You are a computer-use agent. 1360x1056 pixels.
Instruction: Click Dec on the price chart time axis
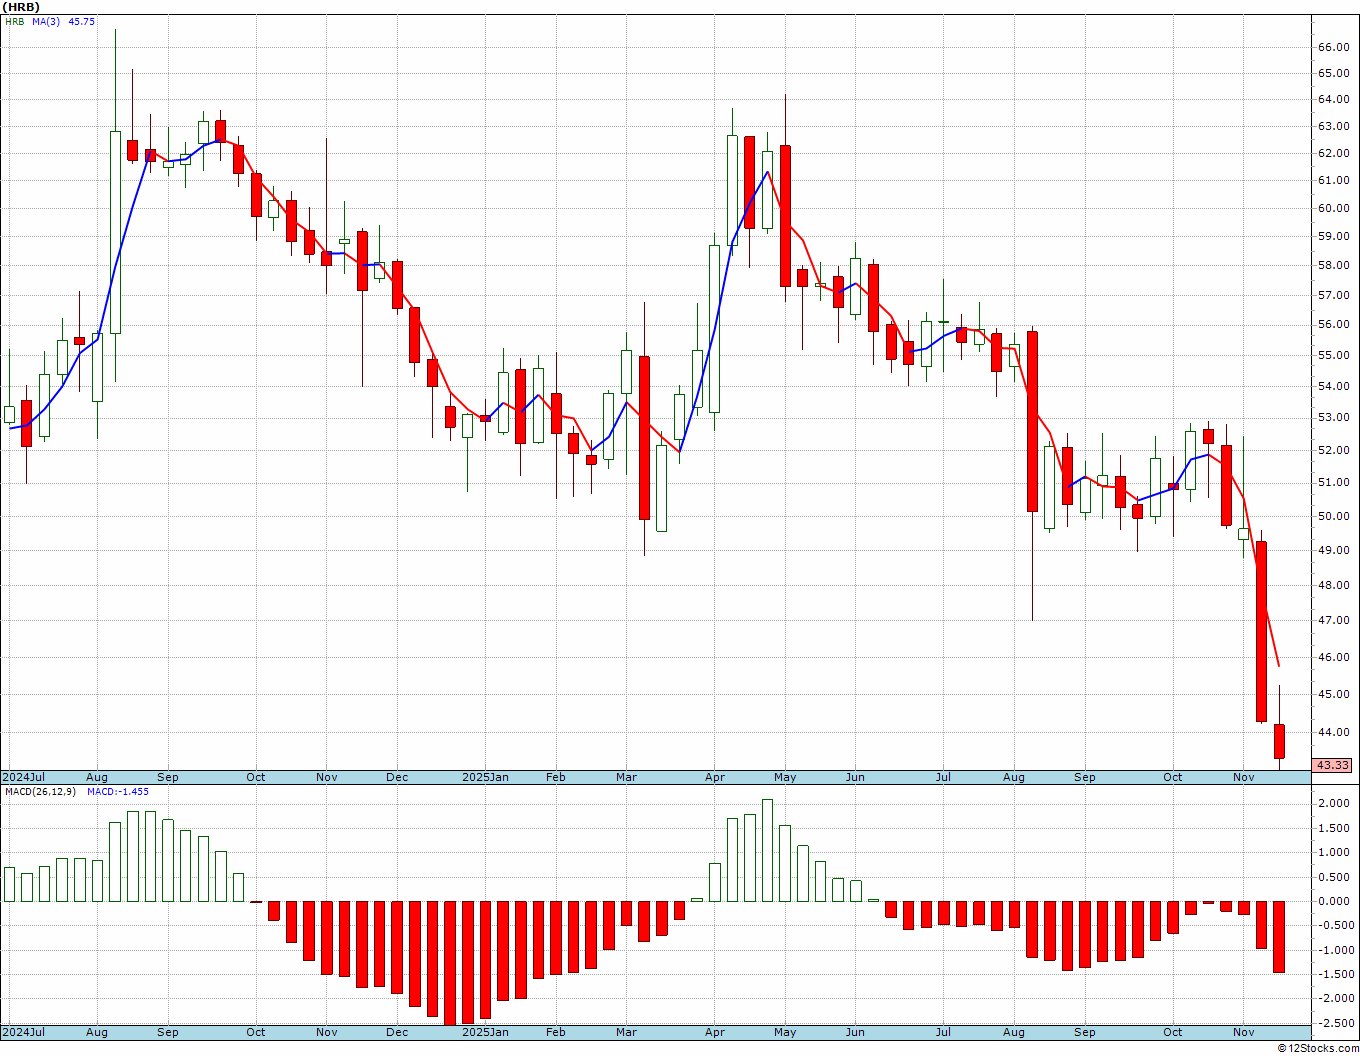tap(397, 777)
